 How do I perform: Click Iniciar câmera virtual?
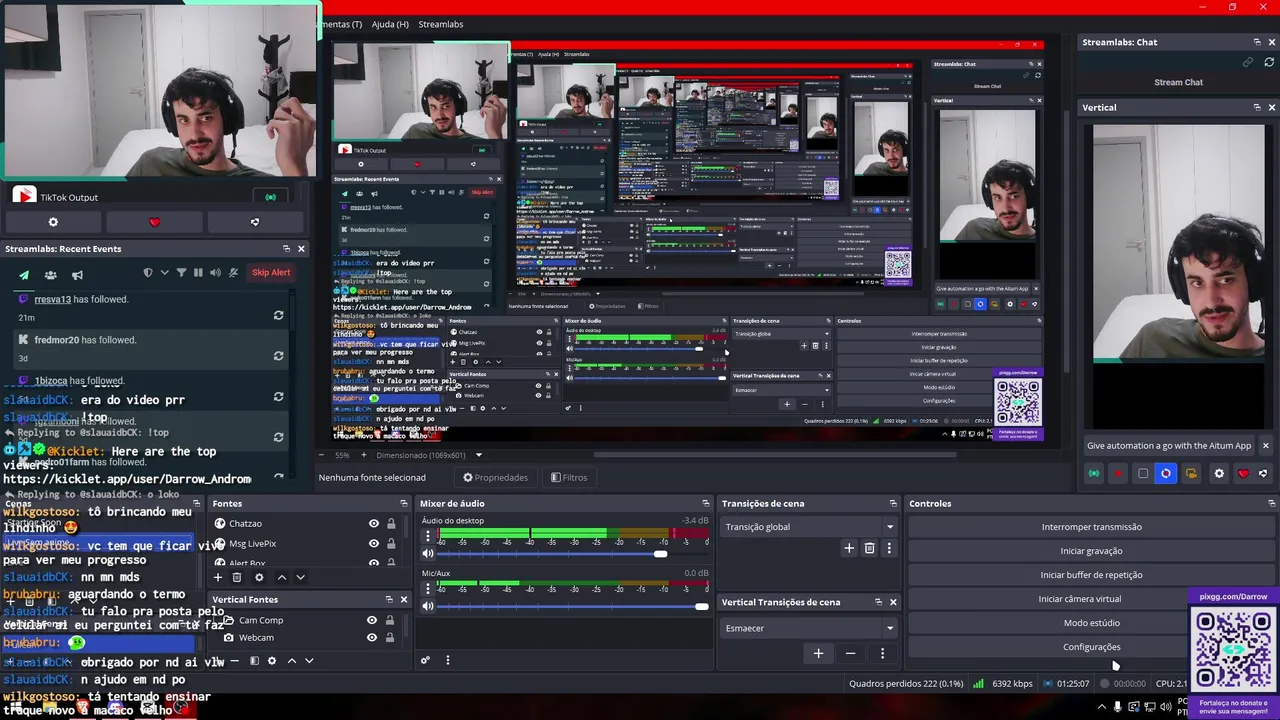coord(1079,599)
